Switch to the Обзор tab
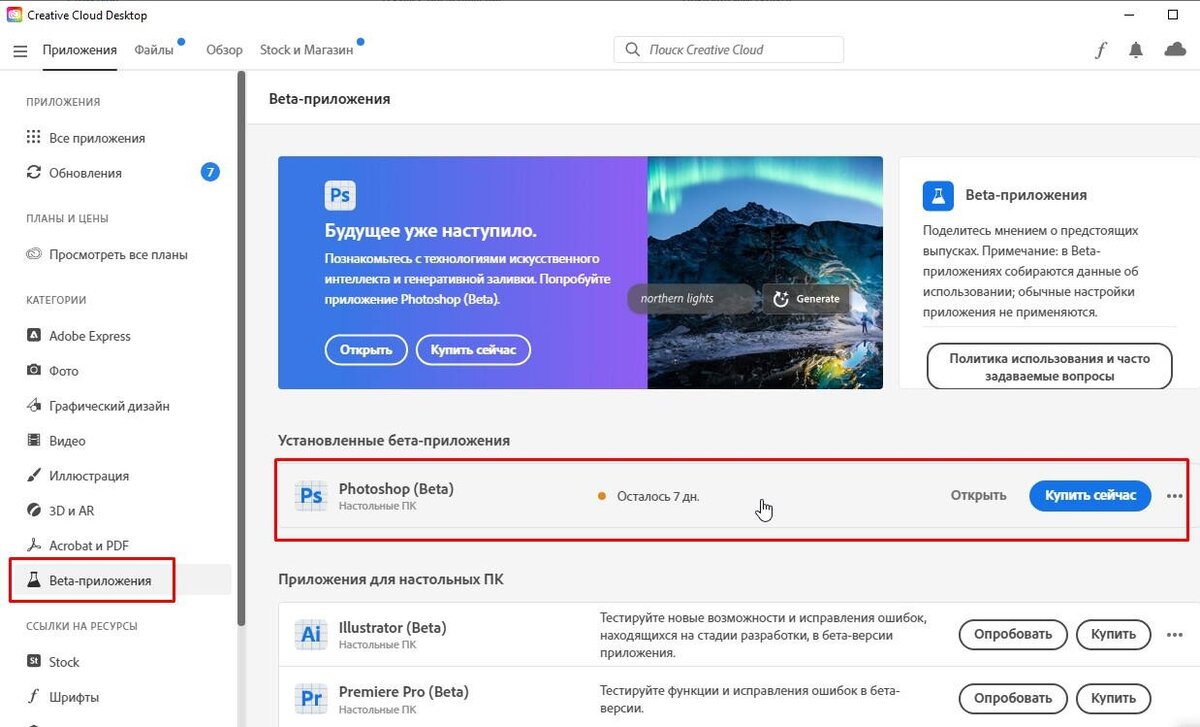Screen dimensions: 1200x727 click(x=224, y=50)
